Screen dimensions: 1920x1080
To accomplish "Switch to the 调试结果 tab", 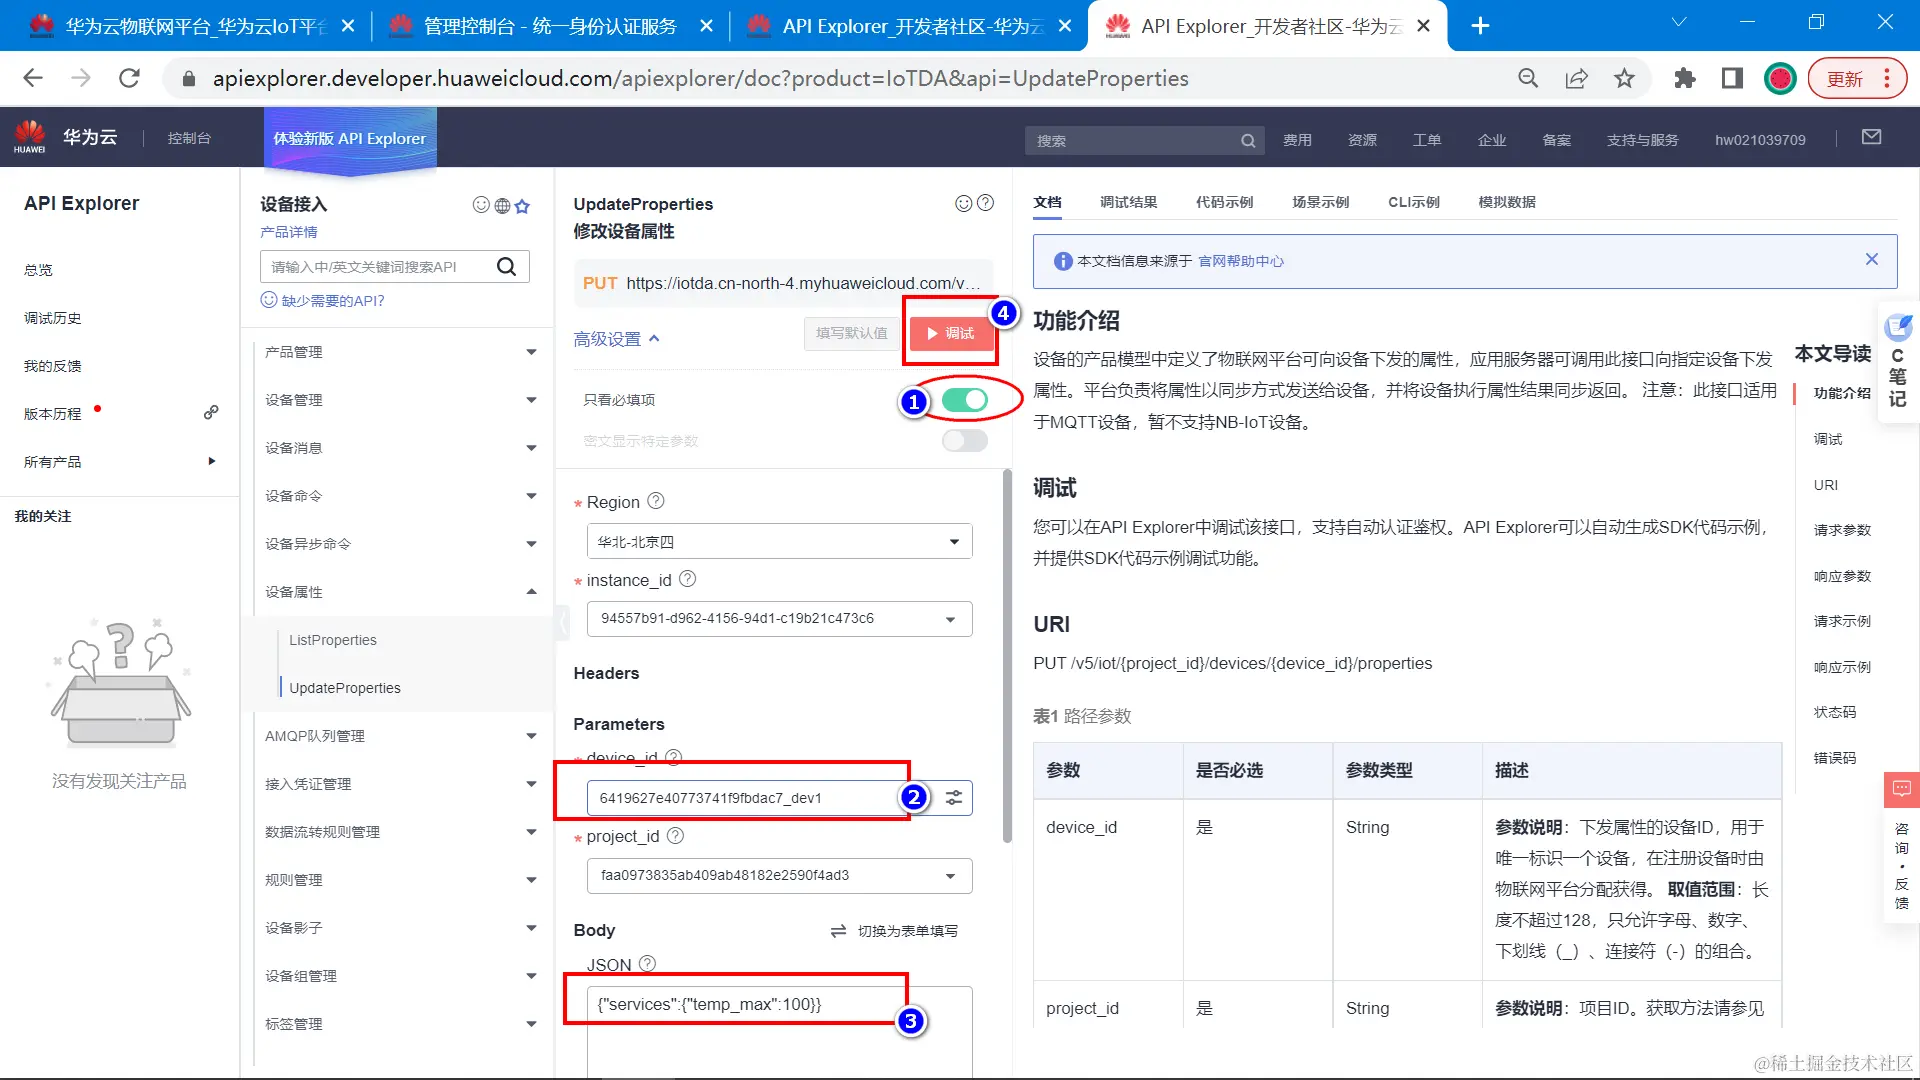I will click(x=1128, y=202).
